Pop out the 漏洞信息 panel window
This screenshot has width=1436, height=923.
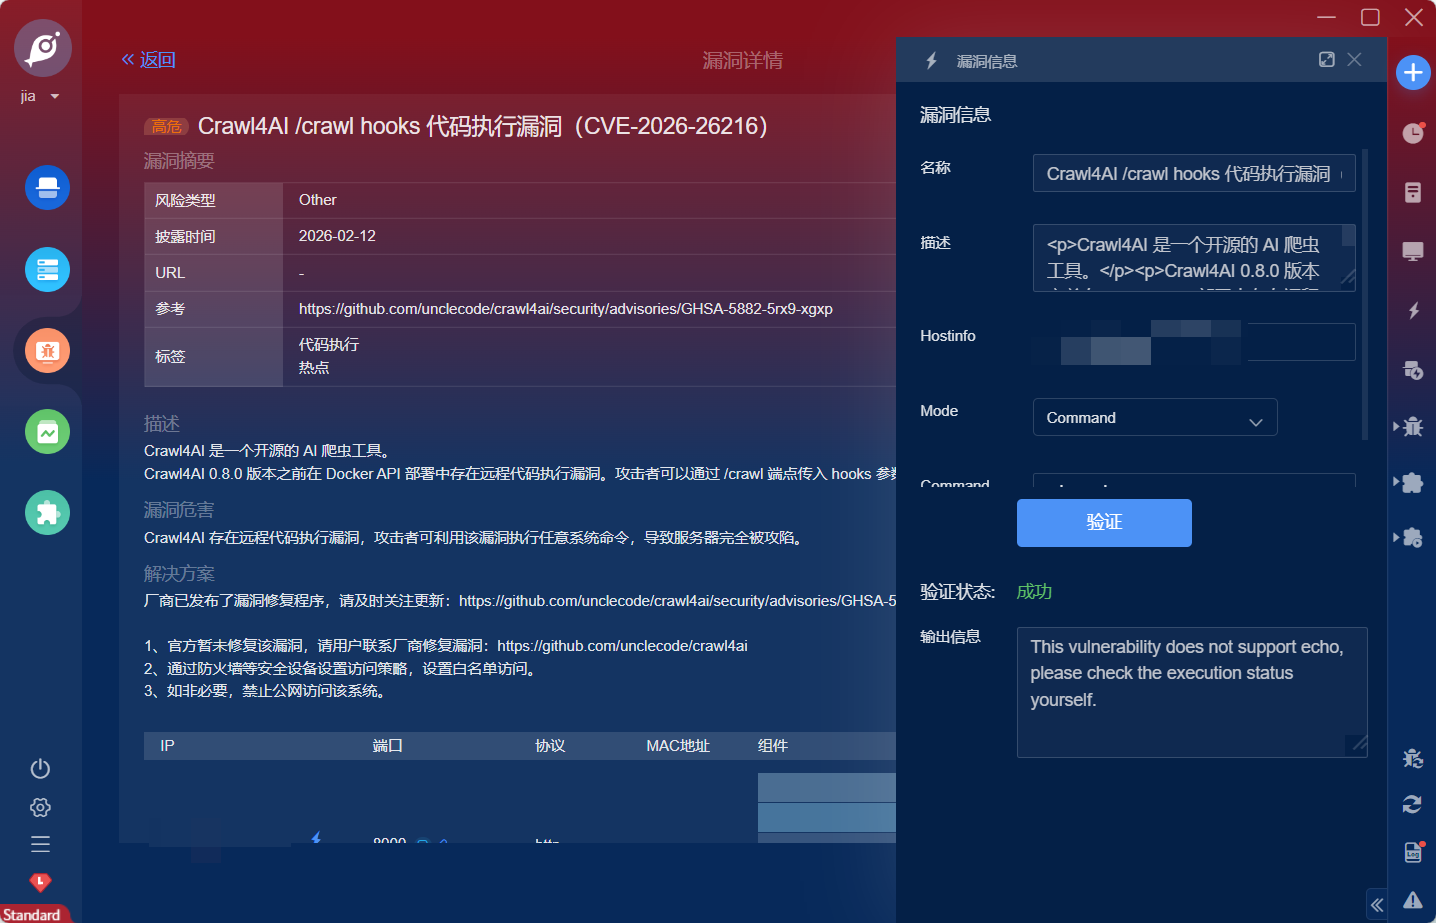coord(1326,60)
